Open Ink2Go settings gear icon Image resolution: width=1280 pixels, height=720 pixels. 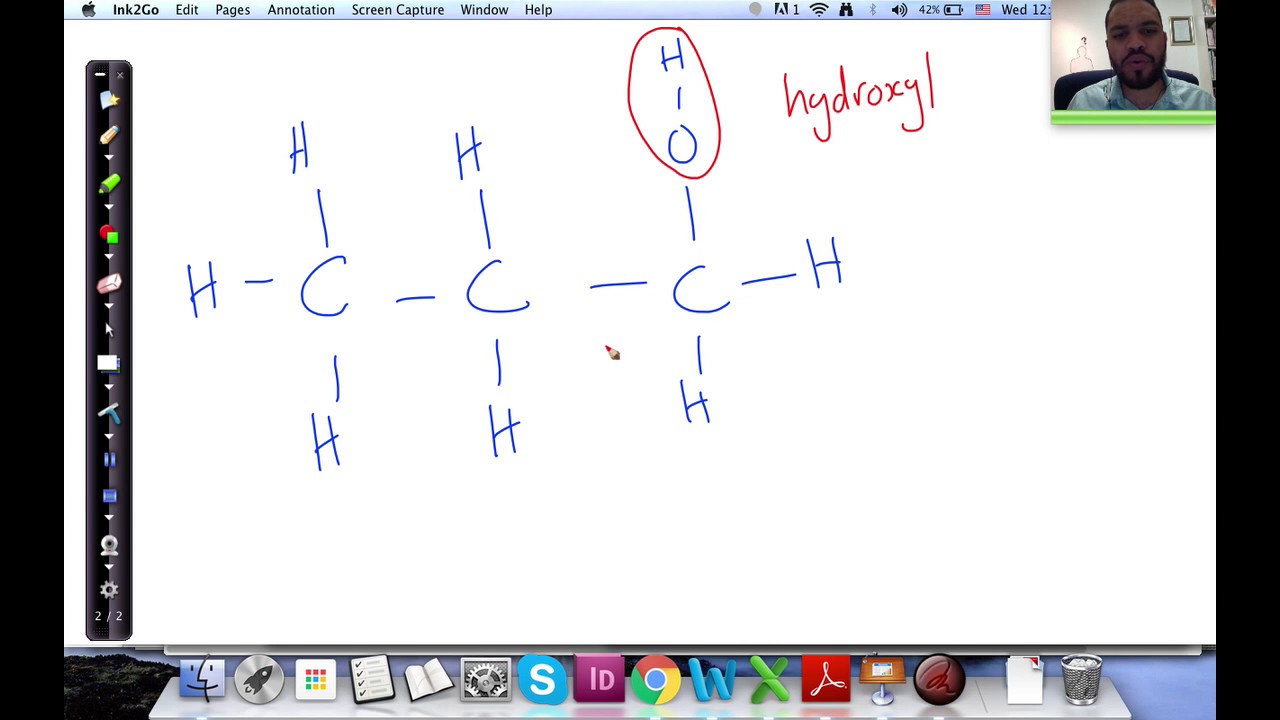[x=109, y=590]
